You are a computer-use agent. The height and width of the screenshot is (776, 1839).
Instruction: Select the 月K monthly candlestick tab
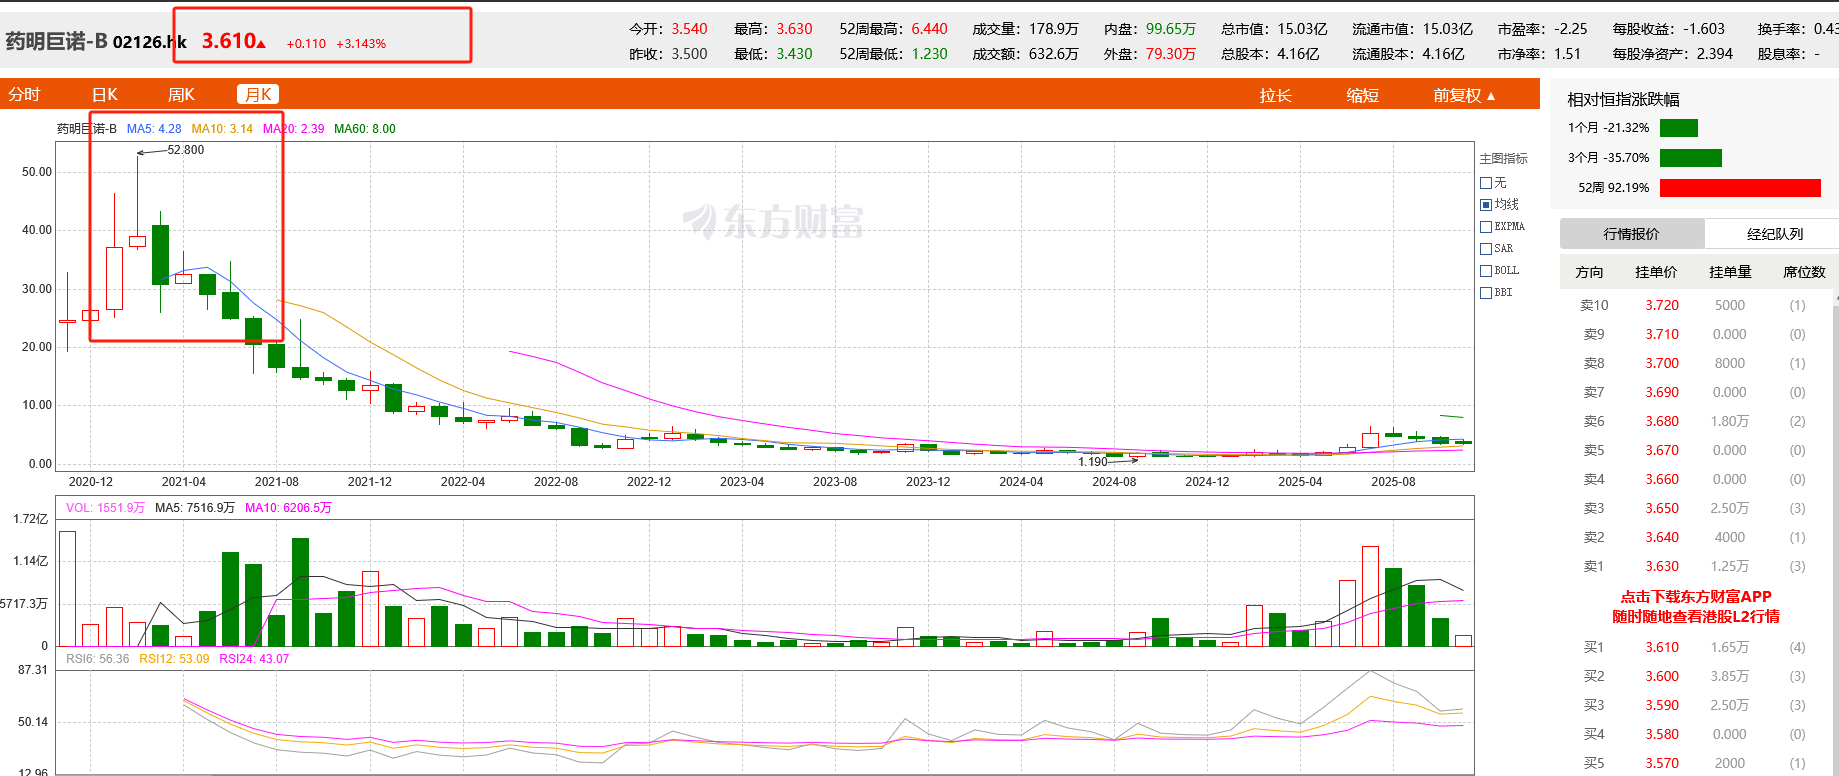pyautogui.click(x=258, y=95)
